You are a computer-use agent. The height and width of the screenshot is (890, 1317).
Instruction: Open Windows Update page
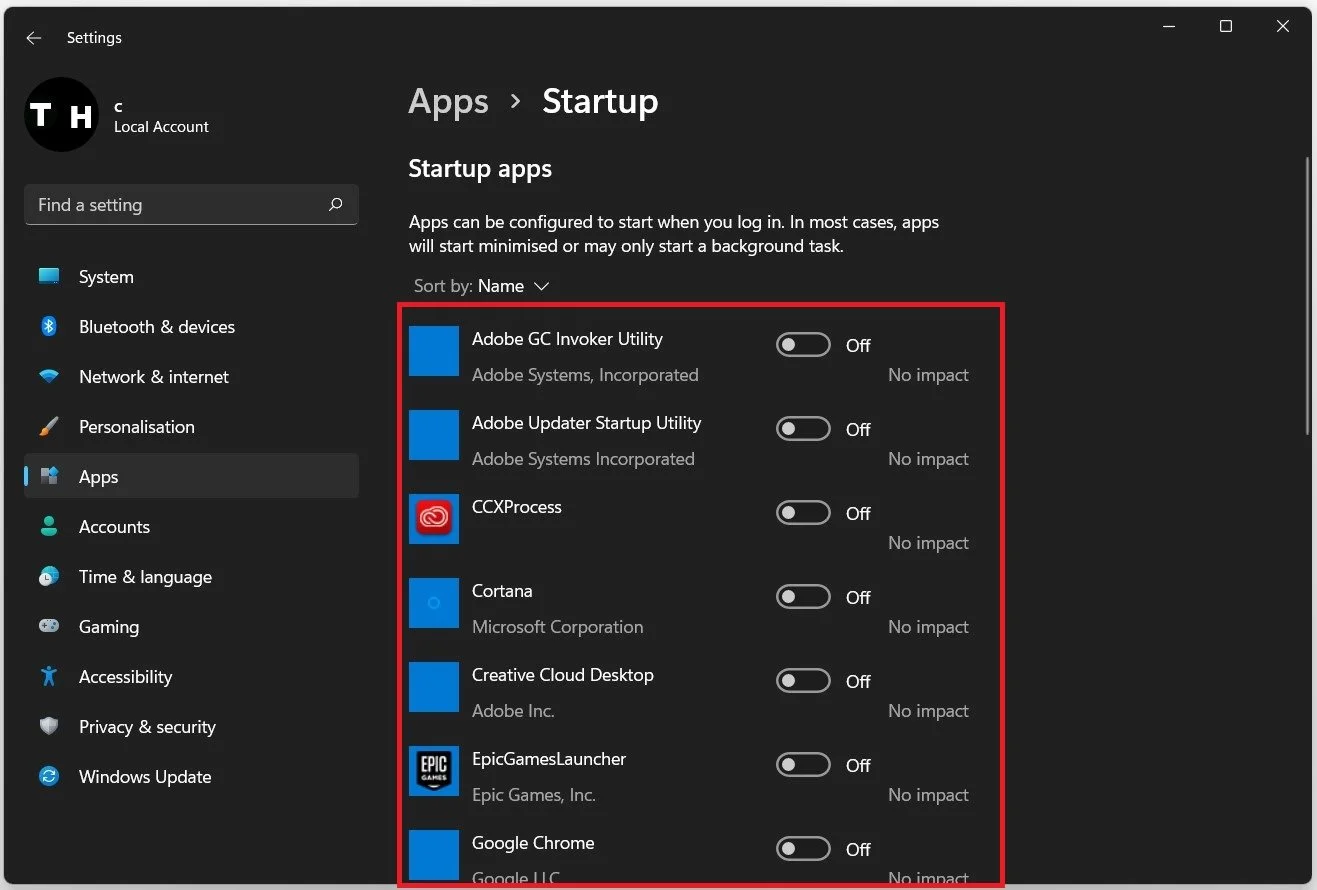191,777
